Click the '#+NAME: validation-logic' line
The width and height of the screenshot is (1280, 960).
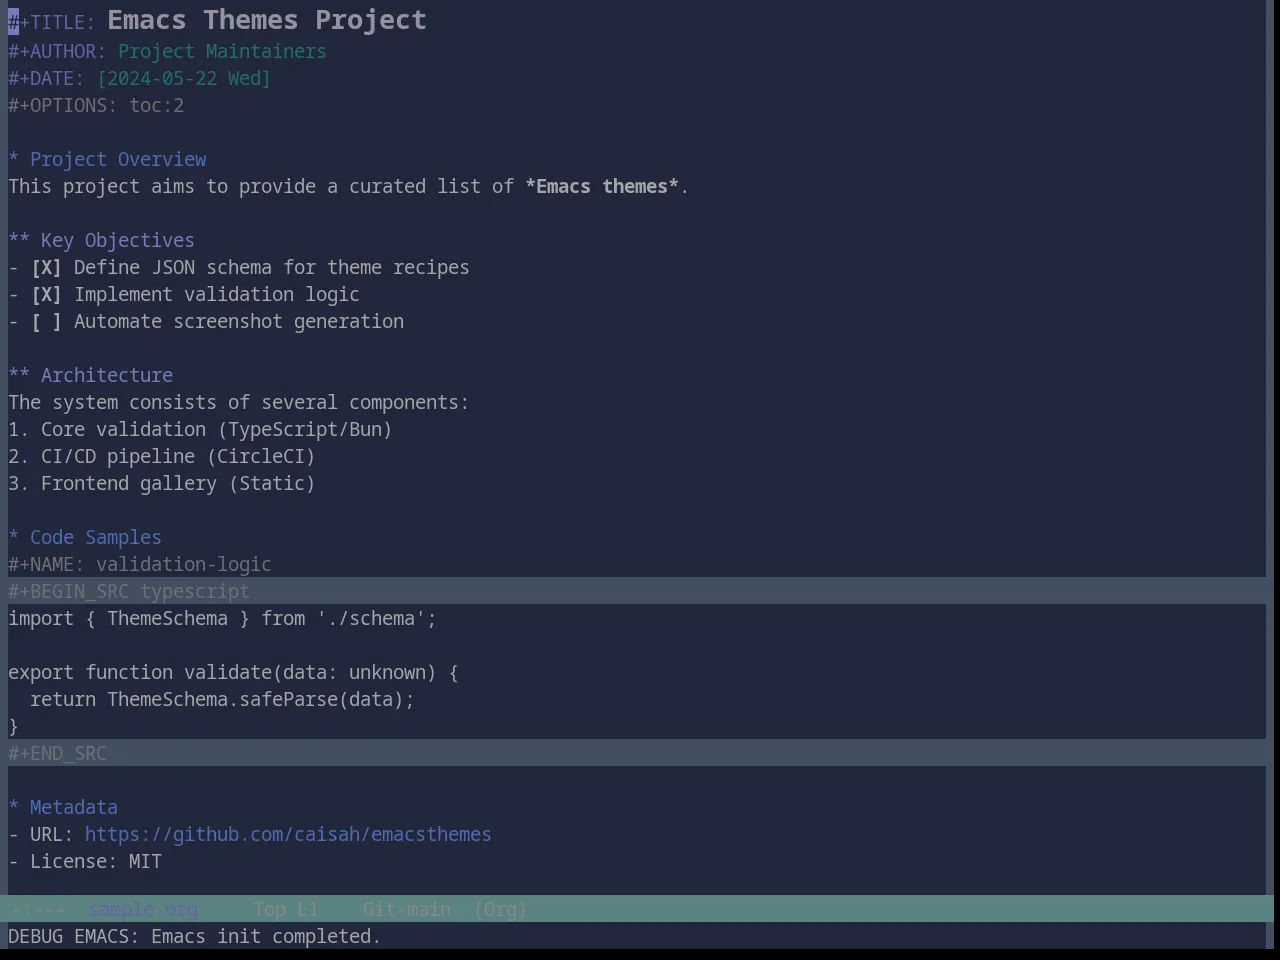(x=140, y=564)
